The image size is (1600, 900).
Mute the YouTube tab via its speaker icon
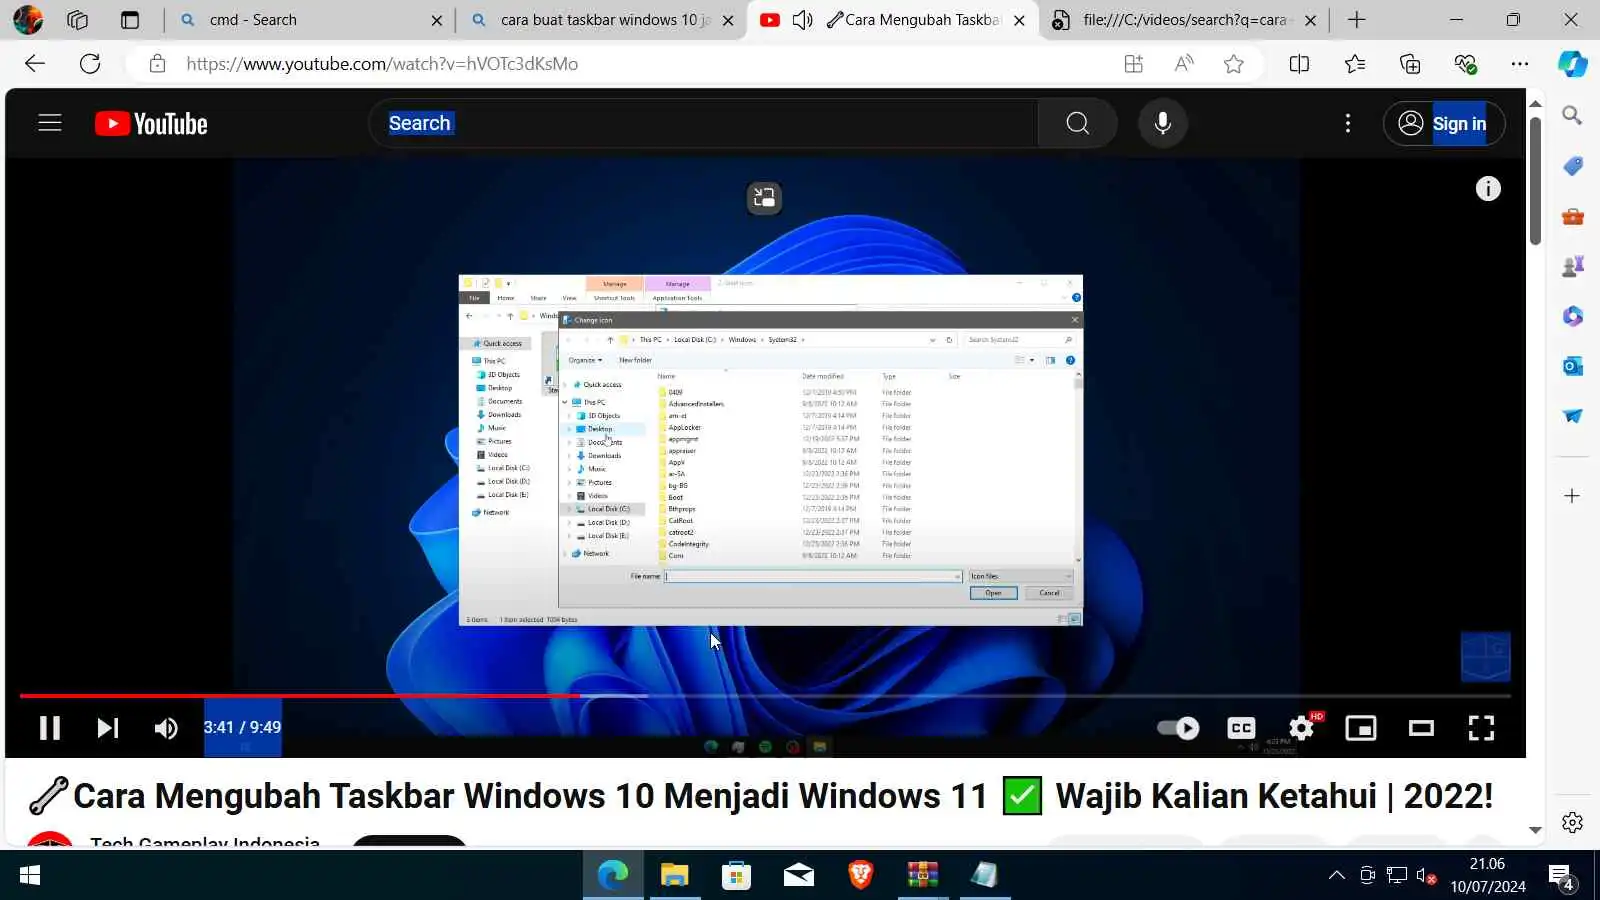pyautogui.click(x=802, y=20)
